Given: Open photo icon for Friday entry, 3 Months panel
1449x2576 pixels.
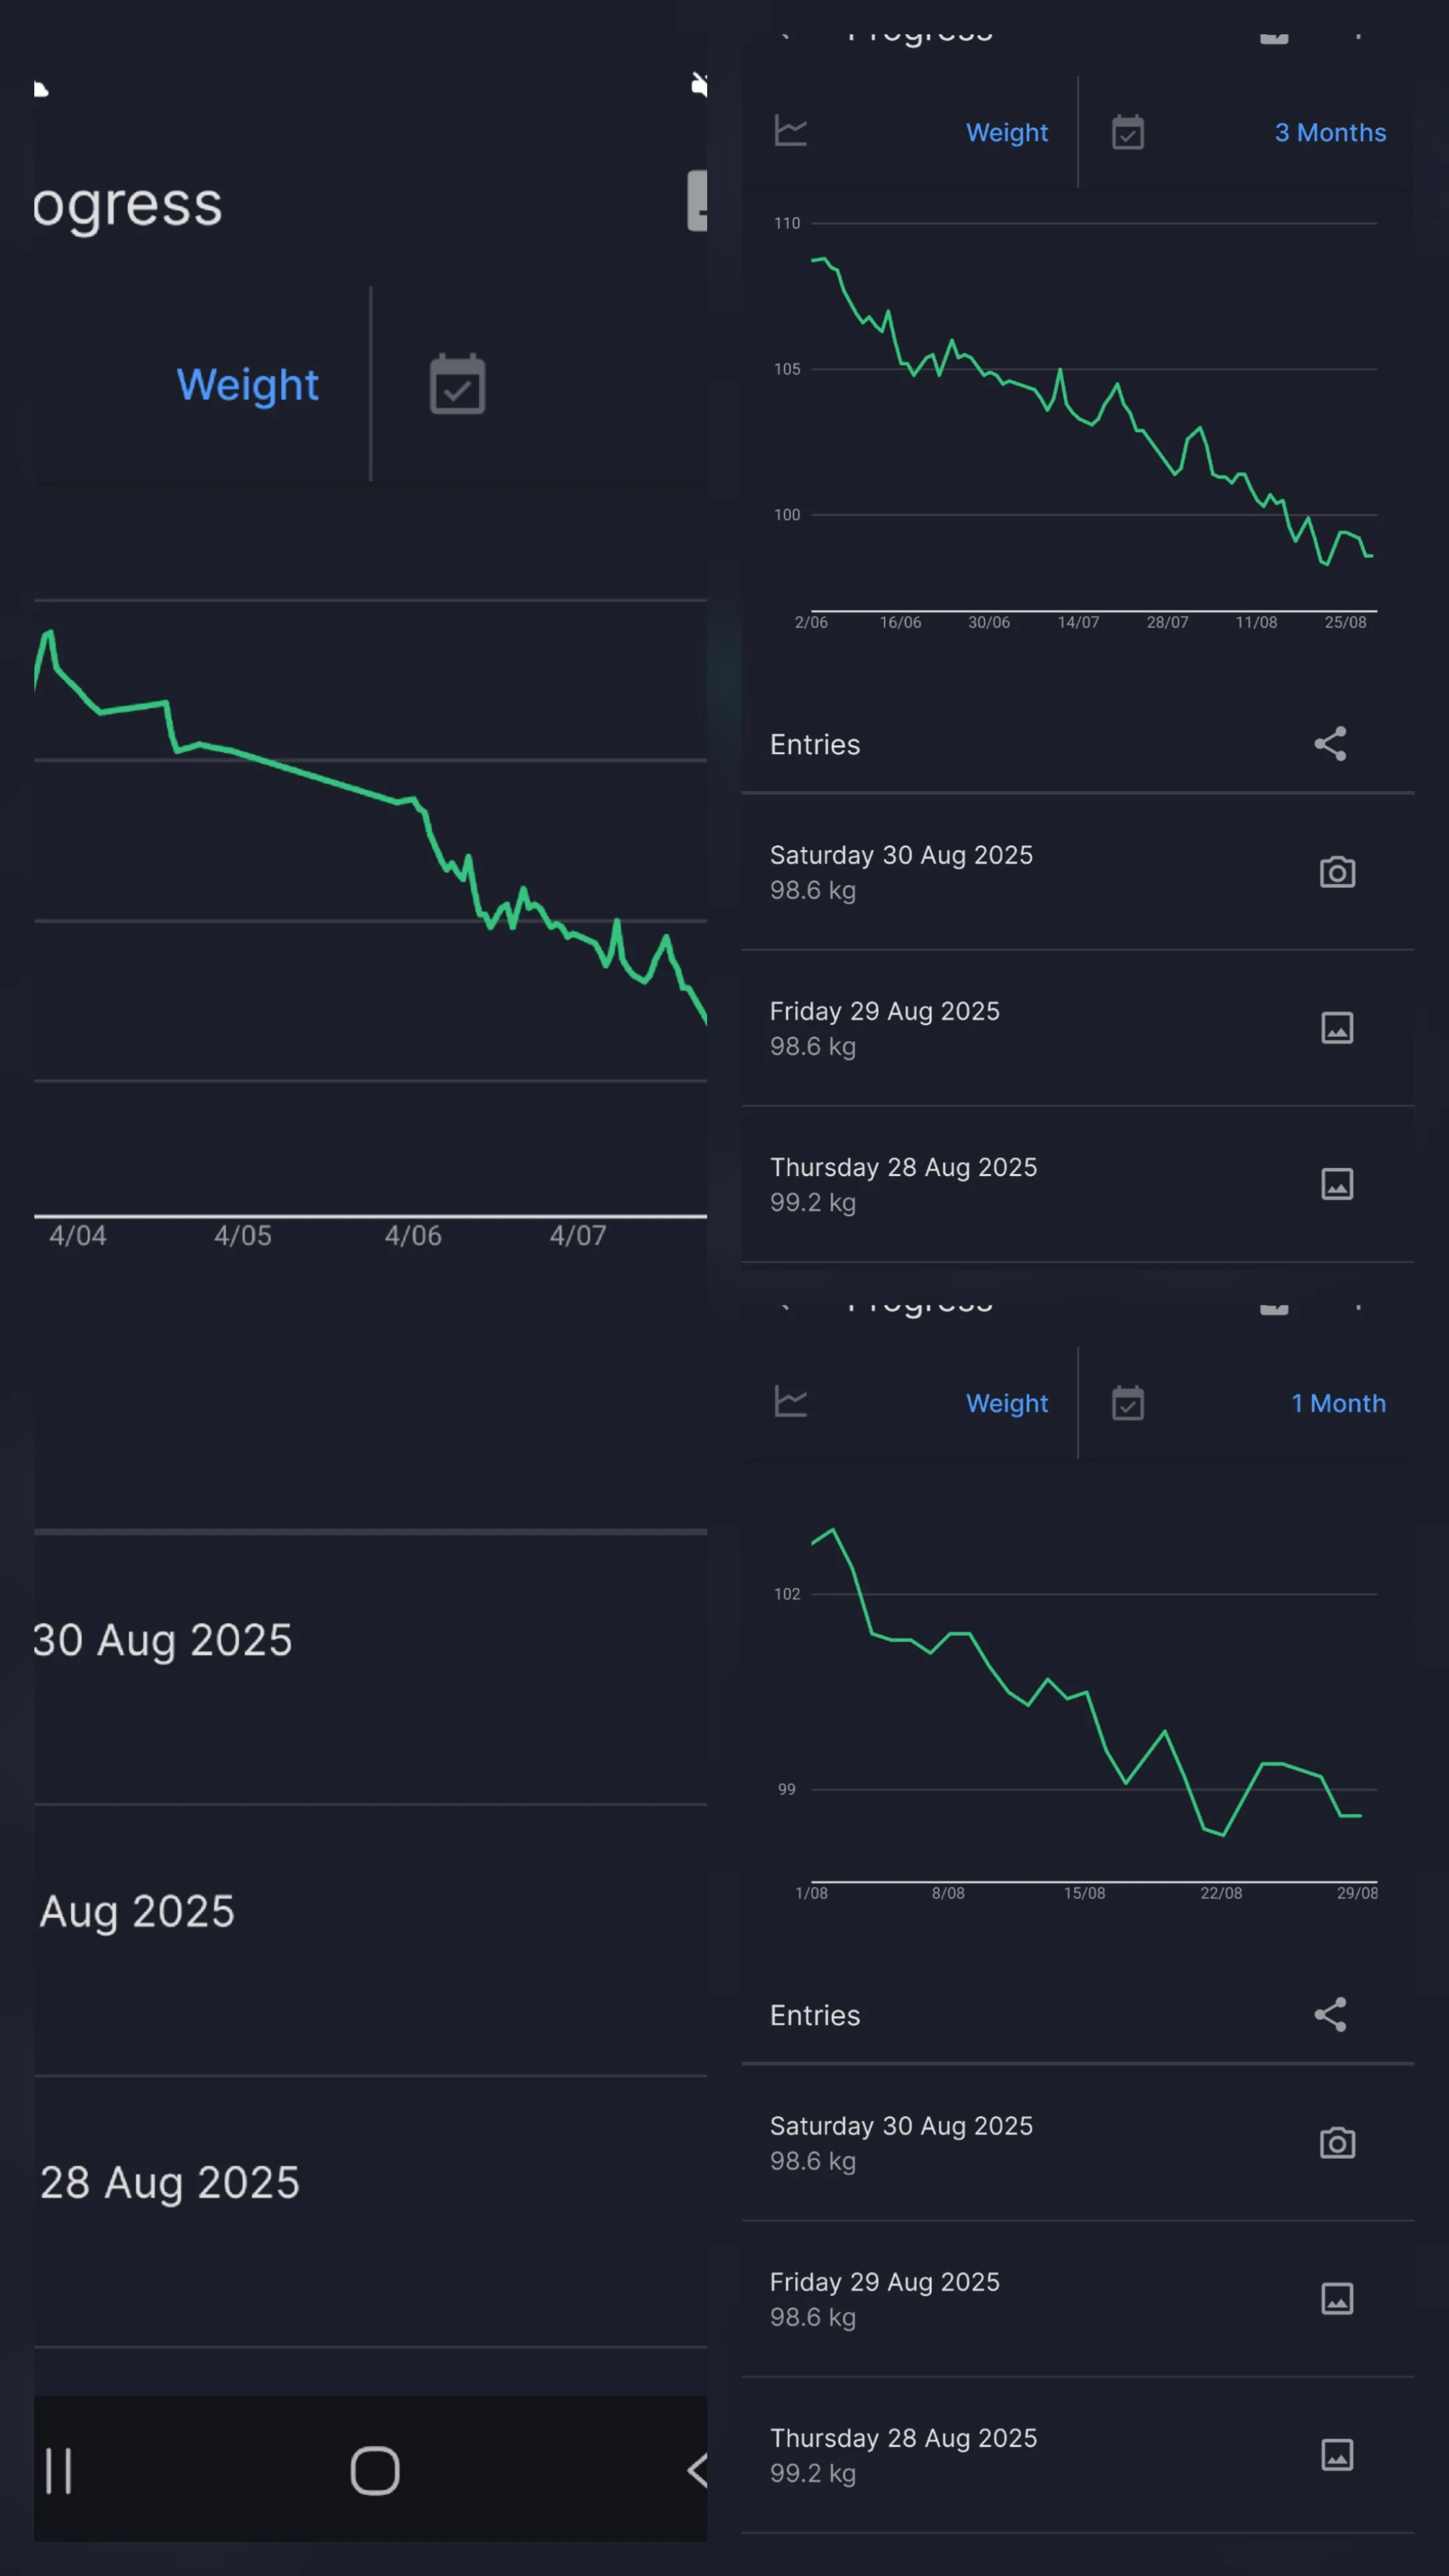Looking at the screenshot, I should pyautogui.click(x=1337, y=1028).
